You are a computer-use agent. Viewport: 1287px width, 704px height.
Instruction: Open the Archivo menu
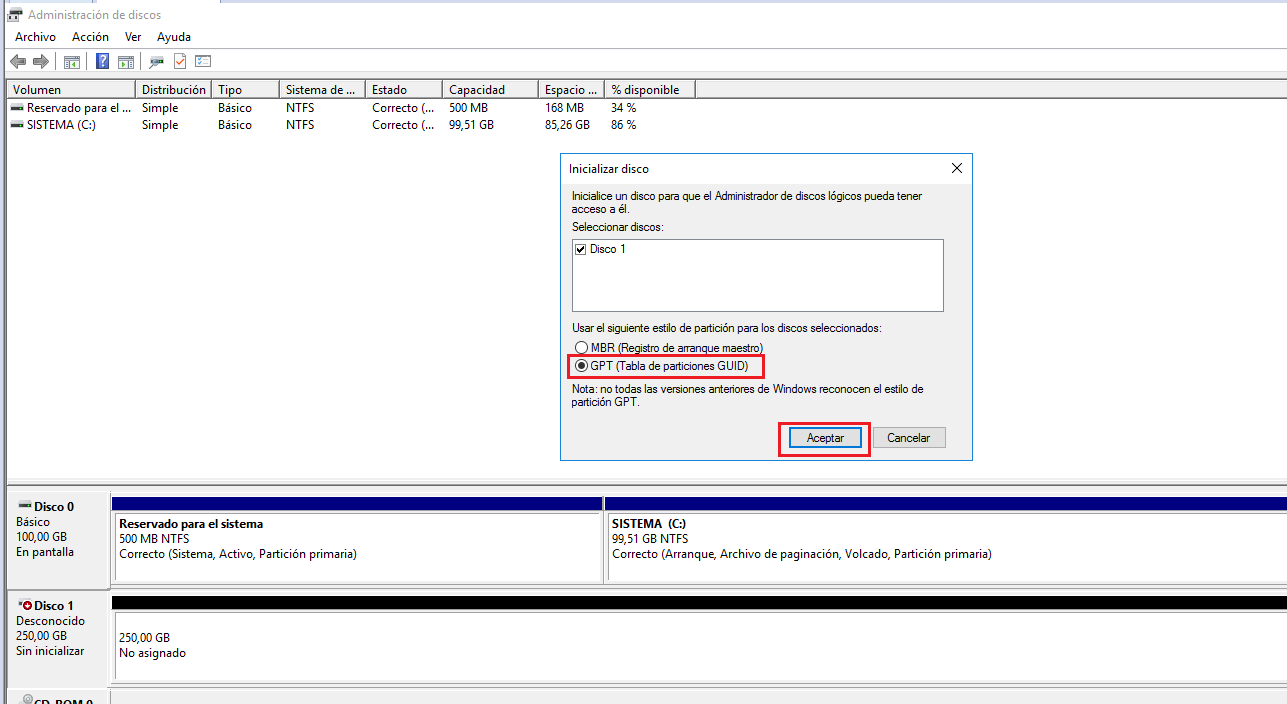[x=35, y=36]
